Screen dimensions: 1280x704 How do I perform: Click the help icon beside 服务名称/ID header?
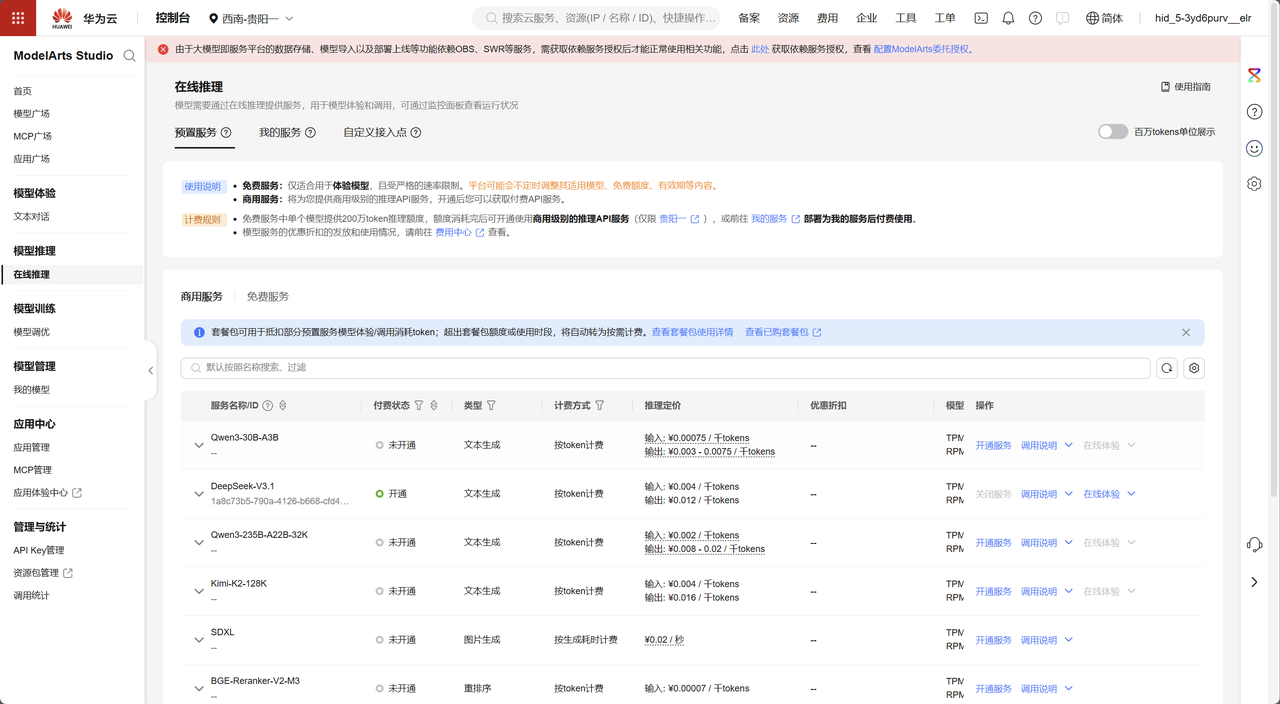(267, 405)
